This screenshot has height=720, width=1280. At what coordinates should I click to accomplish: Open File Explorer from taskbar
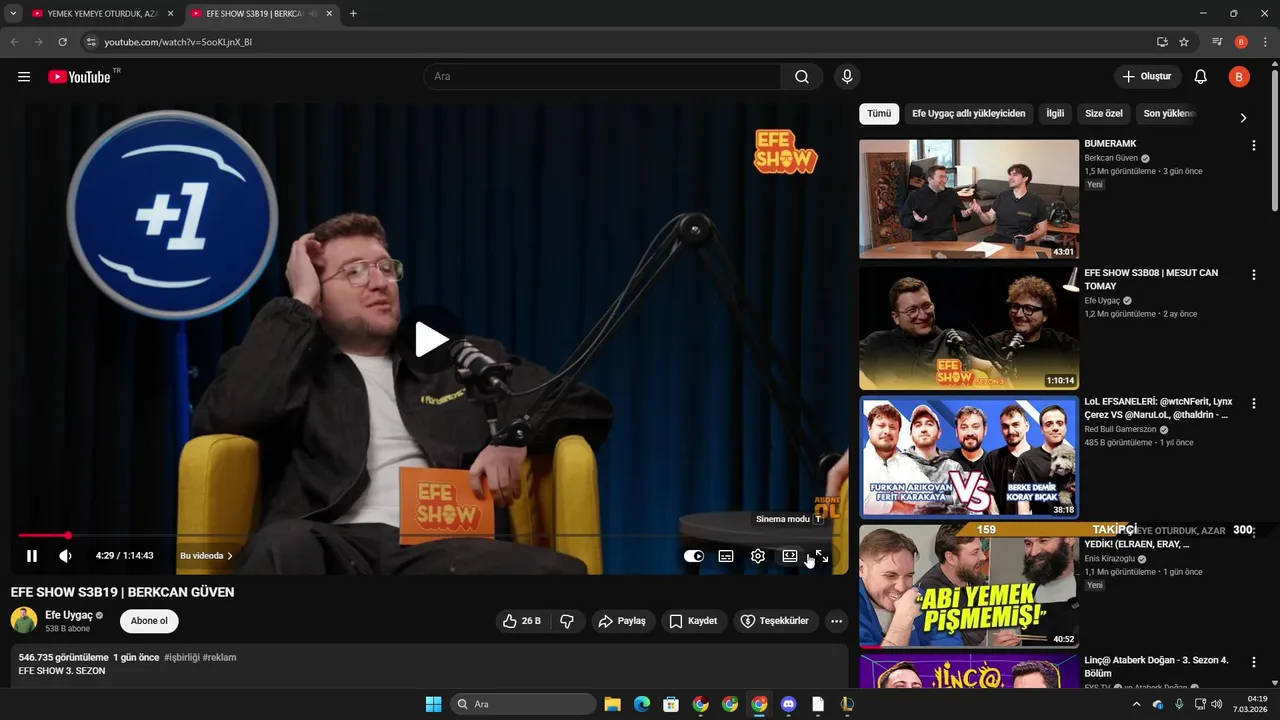pos(612,704)
